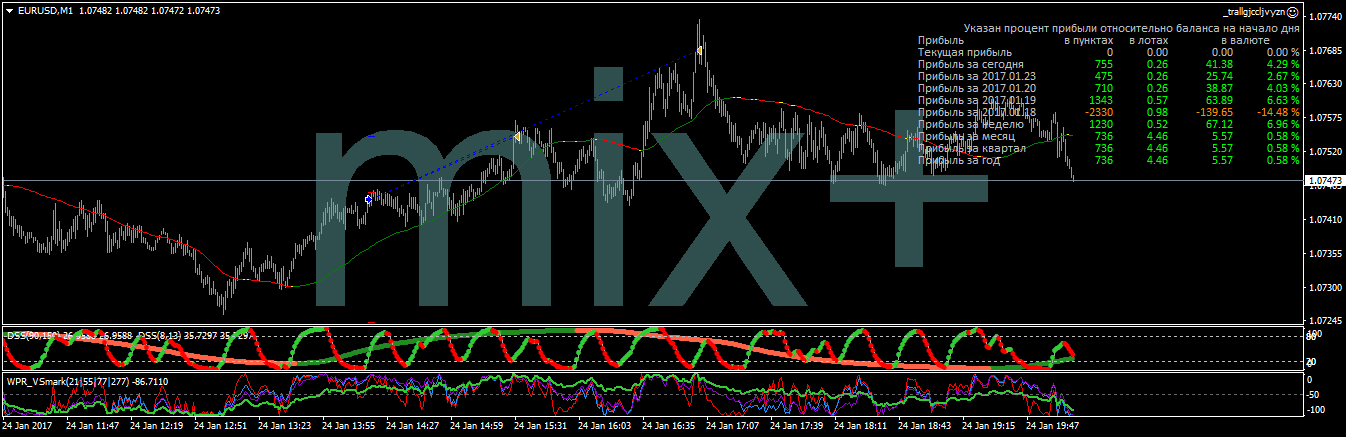Click the 'в лотах' column header

point(1148,40)
